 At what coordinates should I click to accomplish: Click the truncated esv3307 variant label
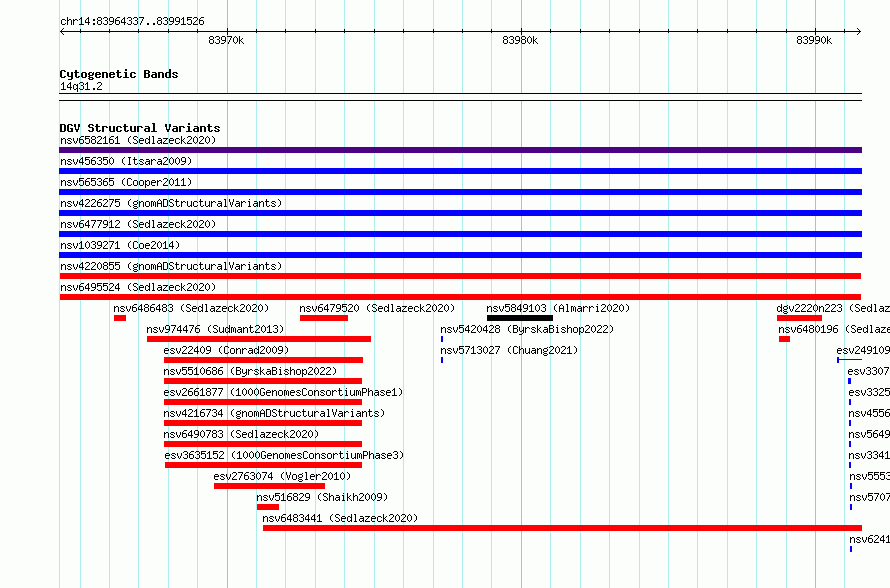868,371
